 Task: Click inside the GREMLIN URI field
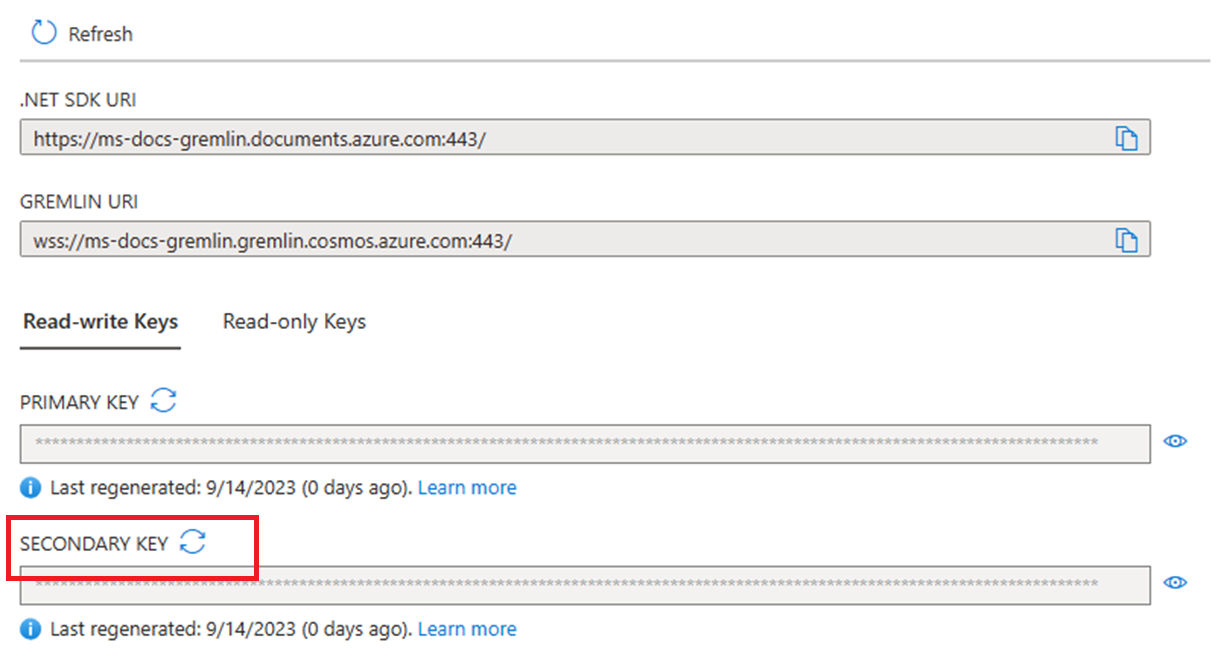585,240
